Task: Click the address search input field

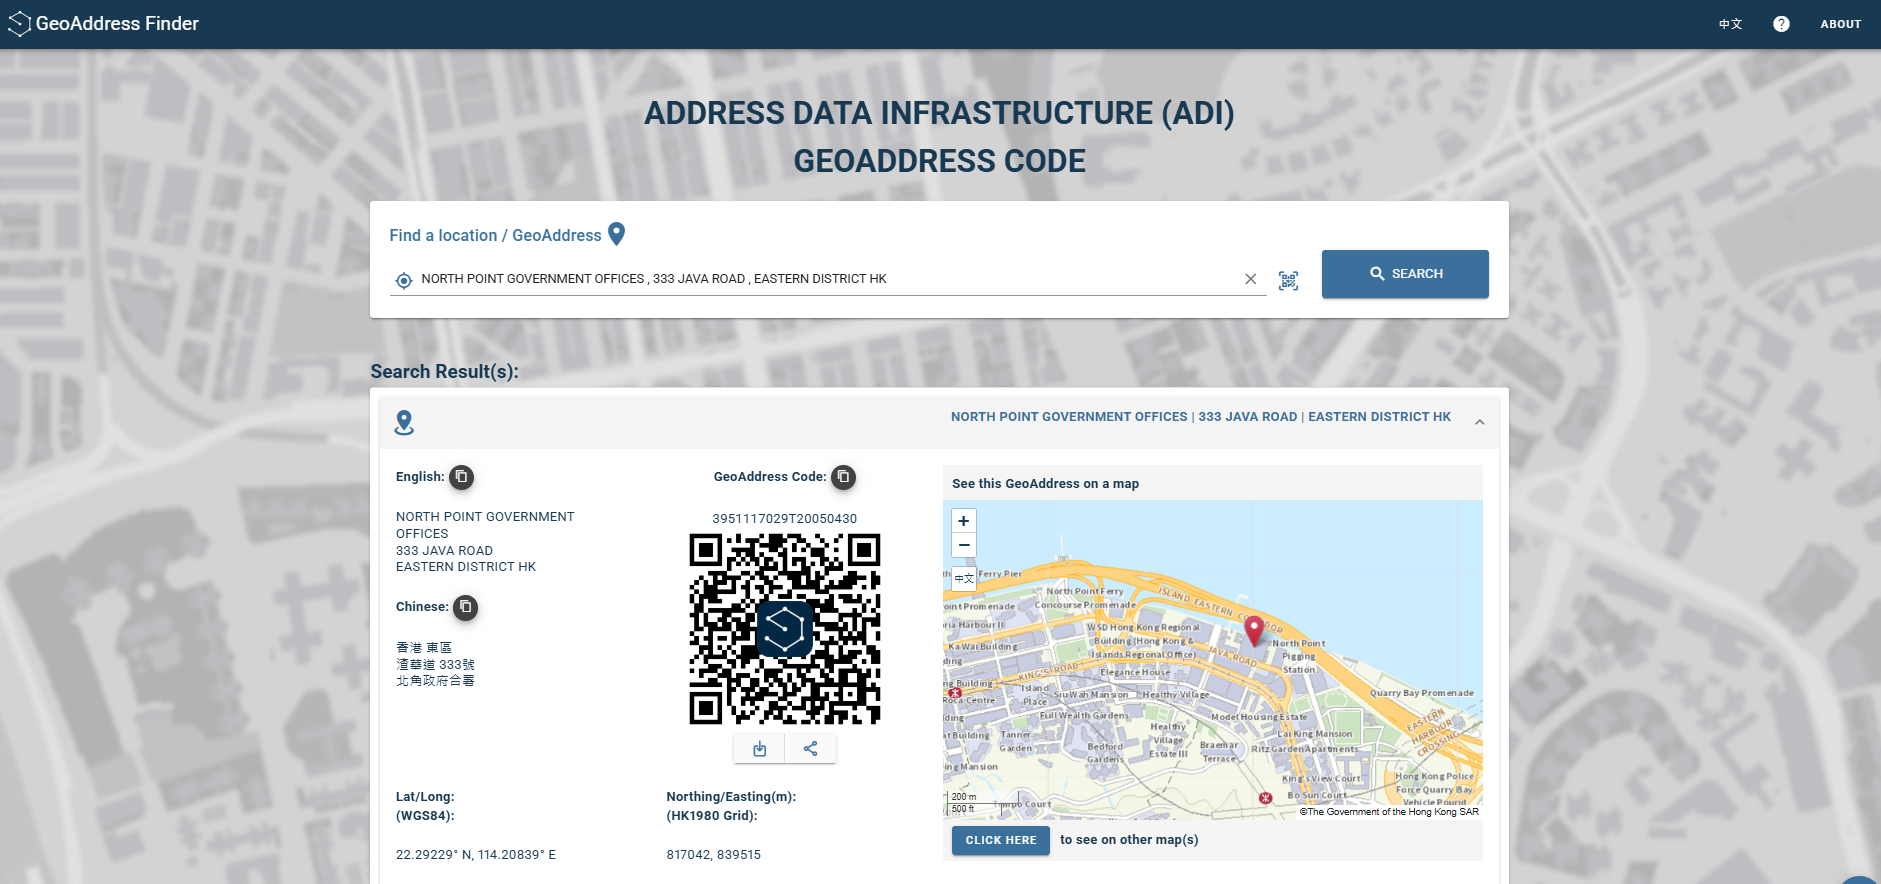Action: 828,279
